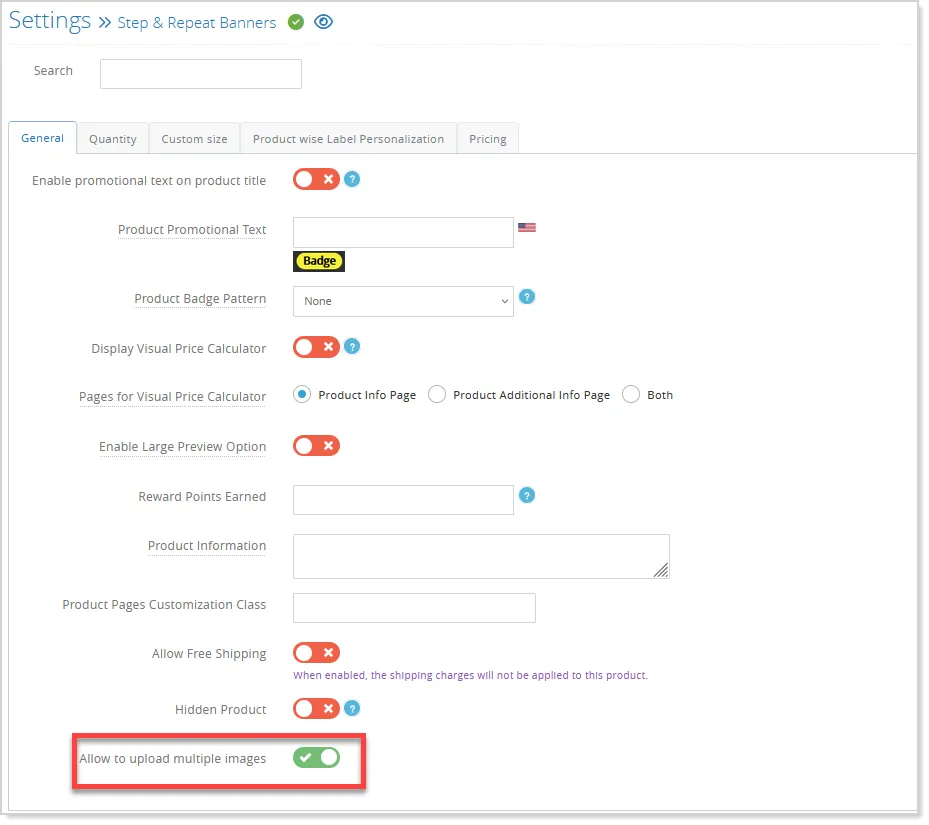
Task: Enable promotional text on product title
Action: (316, 179)
